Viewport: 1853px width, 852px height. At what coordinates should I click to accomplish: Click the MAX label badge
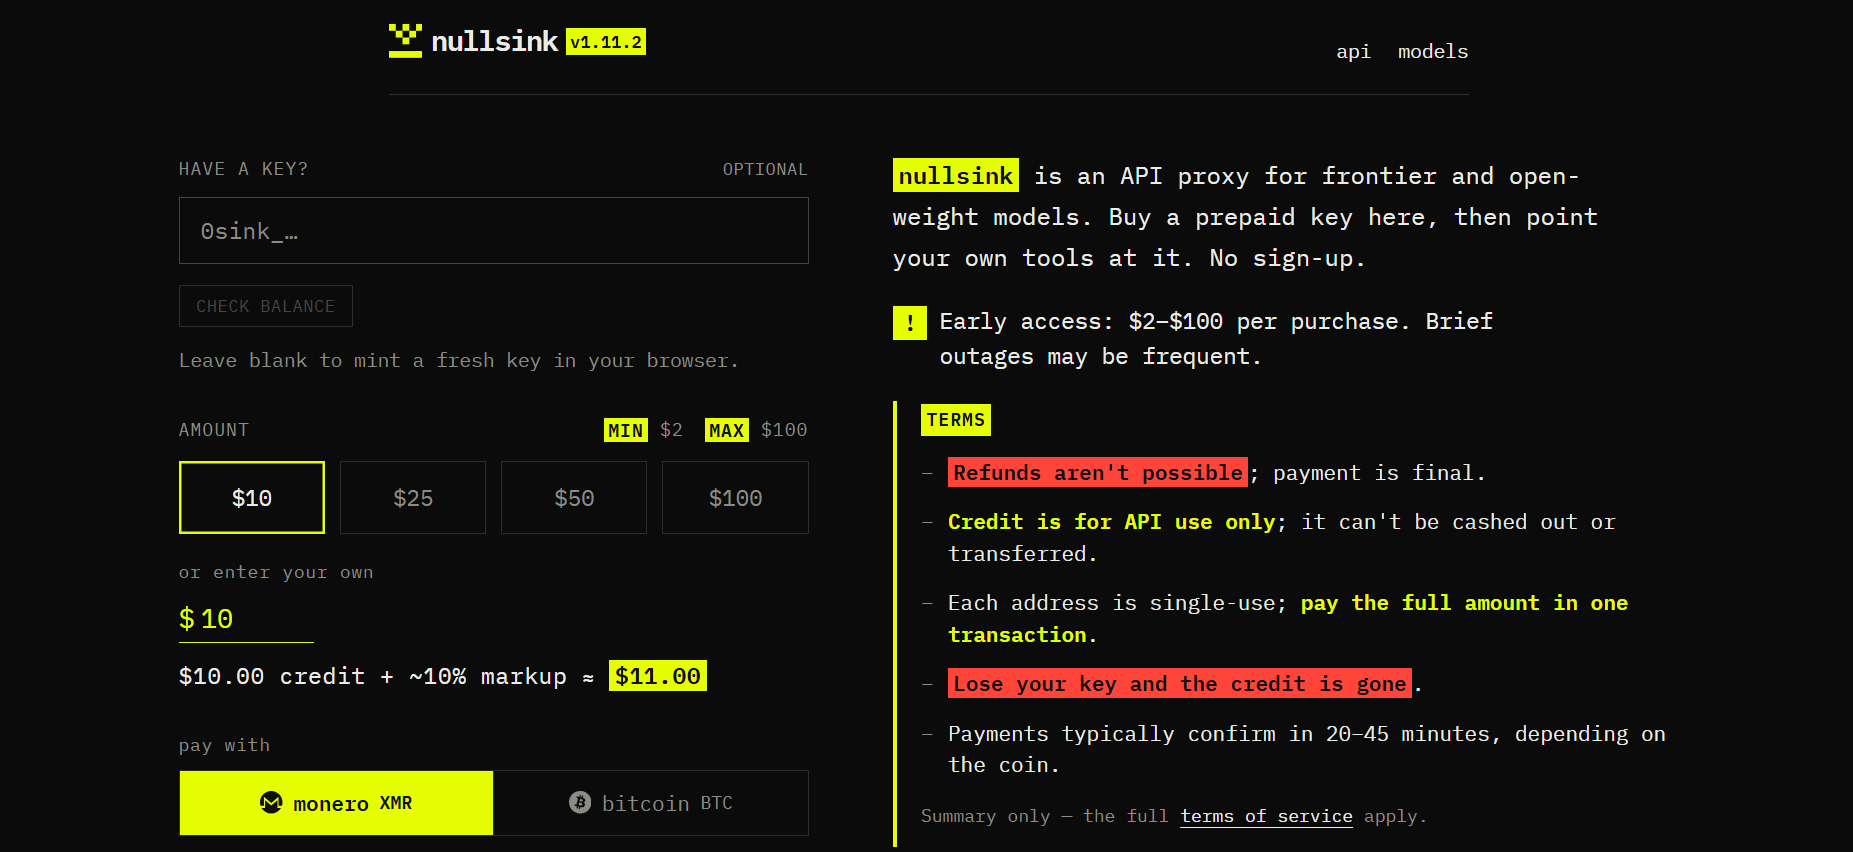[727, 430]
